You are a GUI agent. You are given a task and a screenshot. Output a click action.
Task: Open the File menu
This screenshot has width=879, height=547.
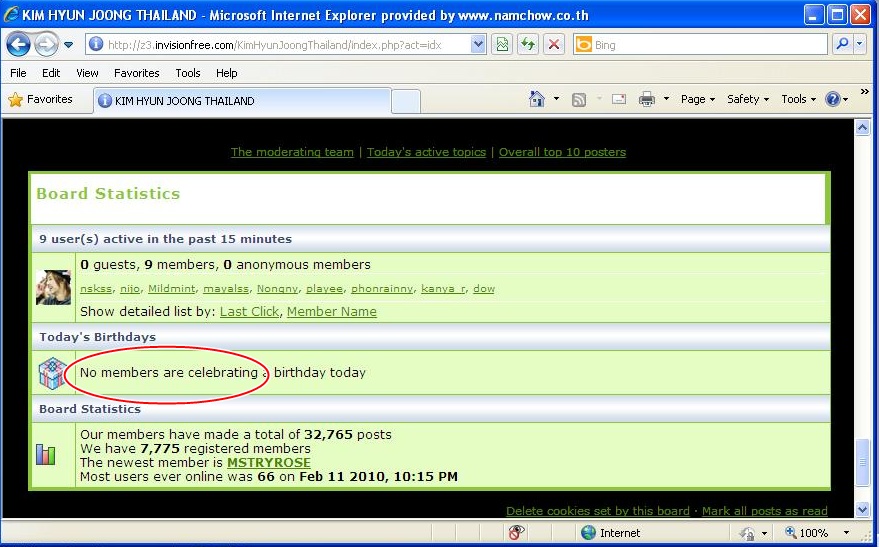(18, 73)
